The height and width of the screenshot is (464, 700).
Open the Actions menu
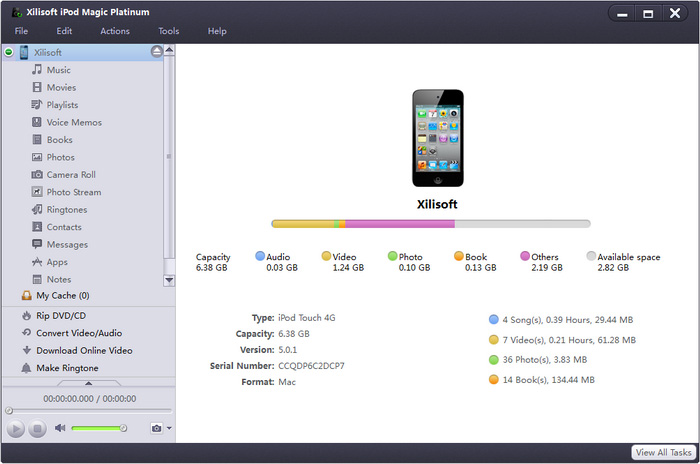[115, 31]
